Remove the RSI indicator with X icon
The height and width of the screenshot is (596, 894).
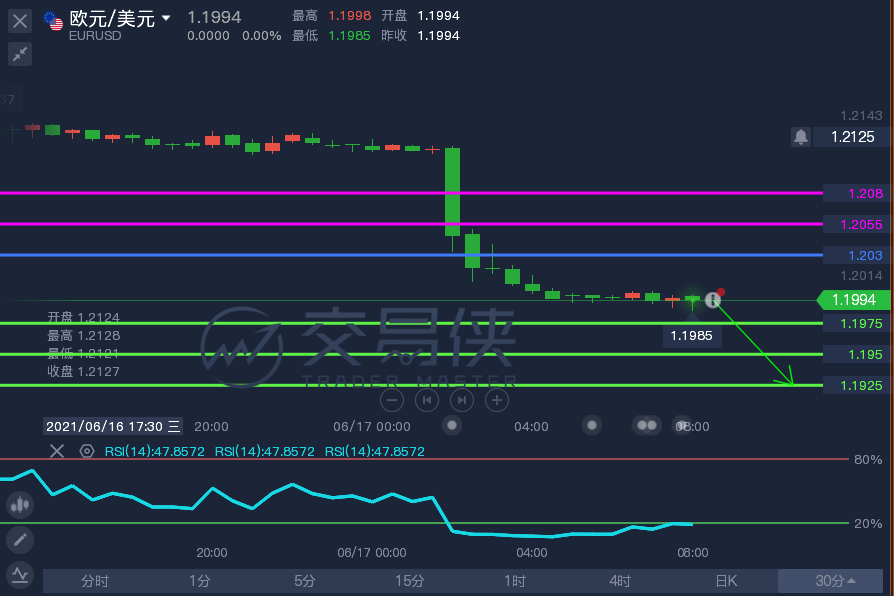(57, 451)
